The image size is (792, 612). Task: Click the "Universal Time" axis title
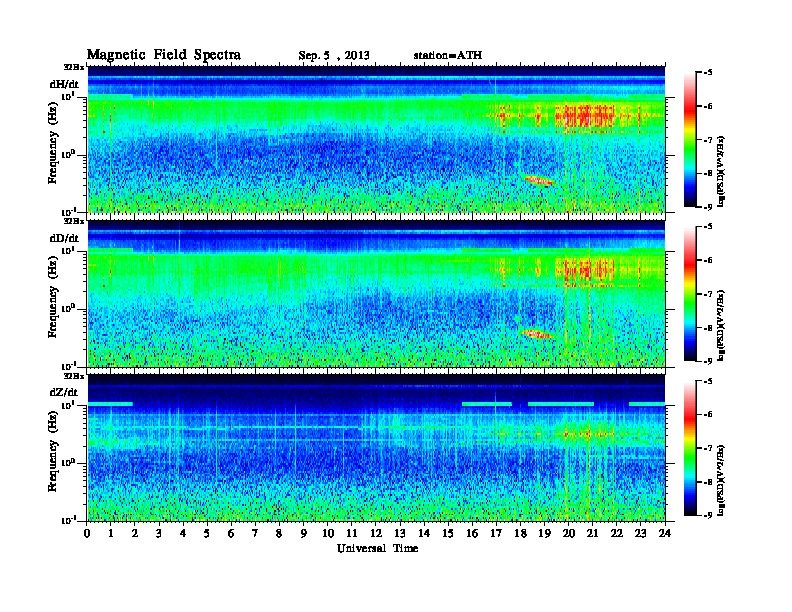point(377,548)
